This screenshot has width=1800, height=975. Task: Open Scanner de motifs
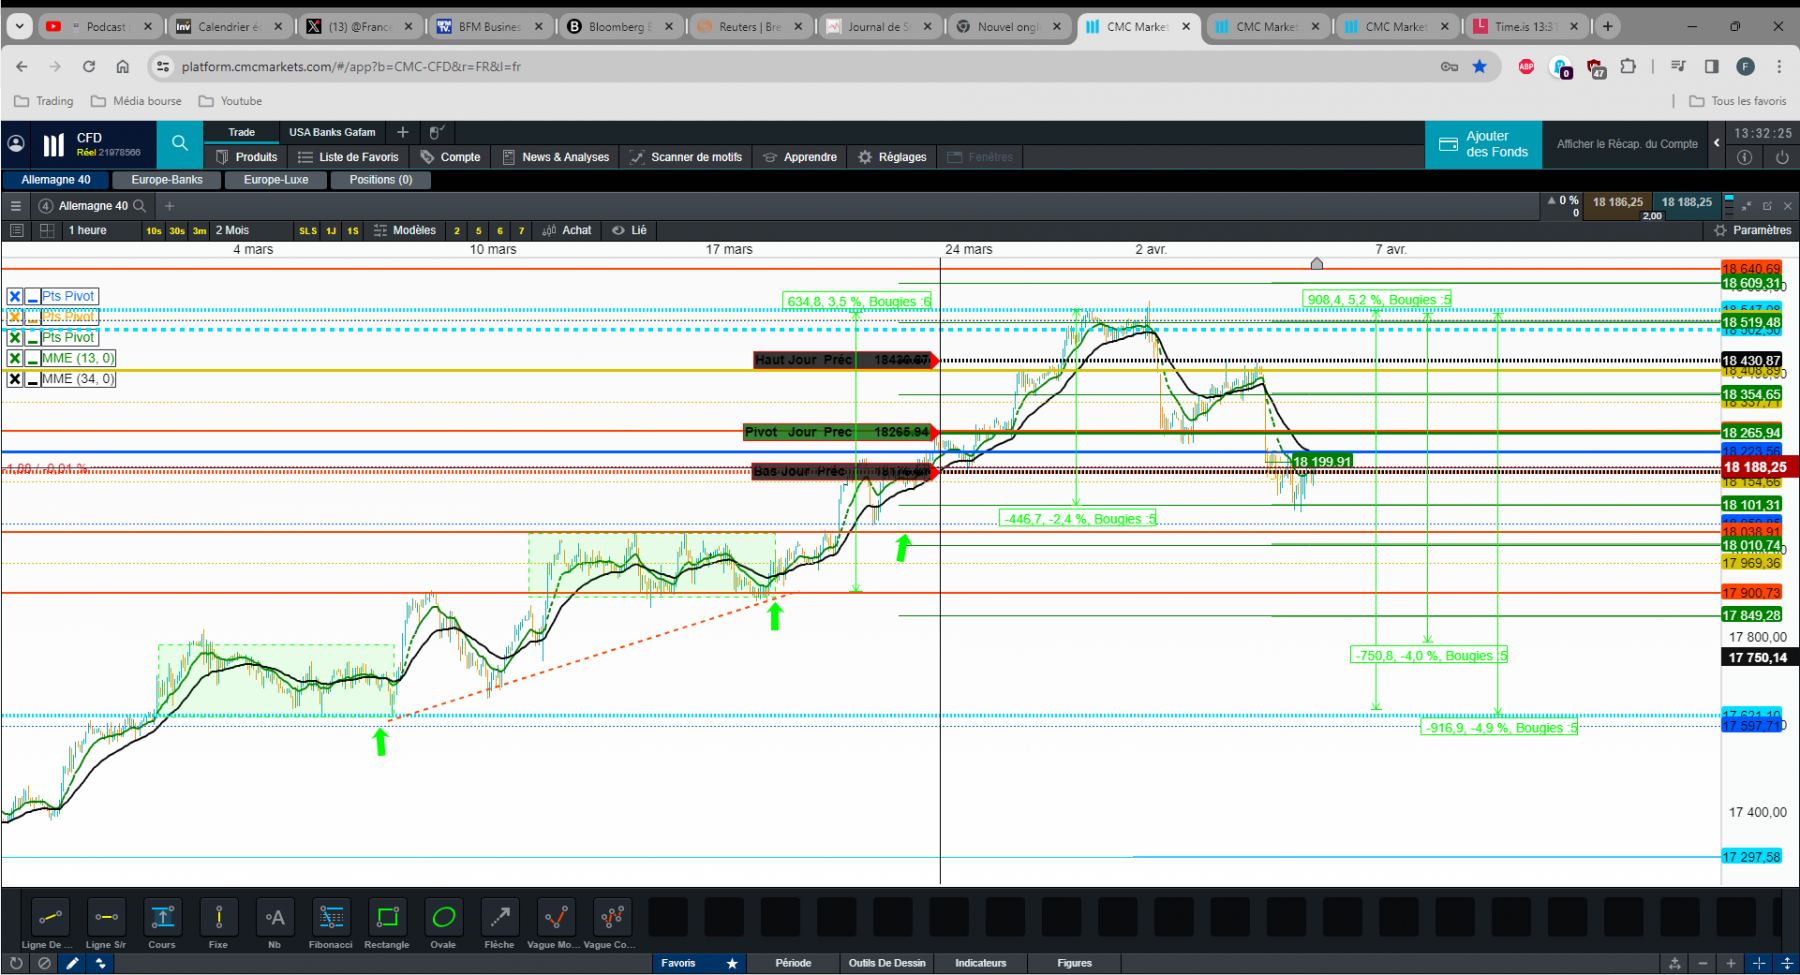(x=686, y=157)
